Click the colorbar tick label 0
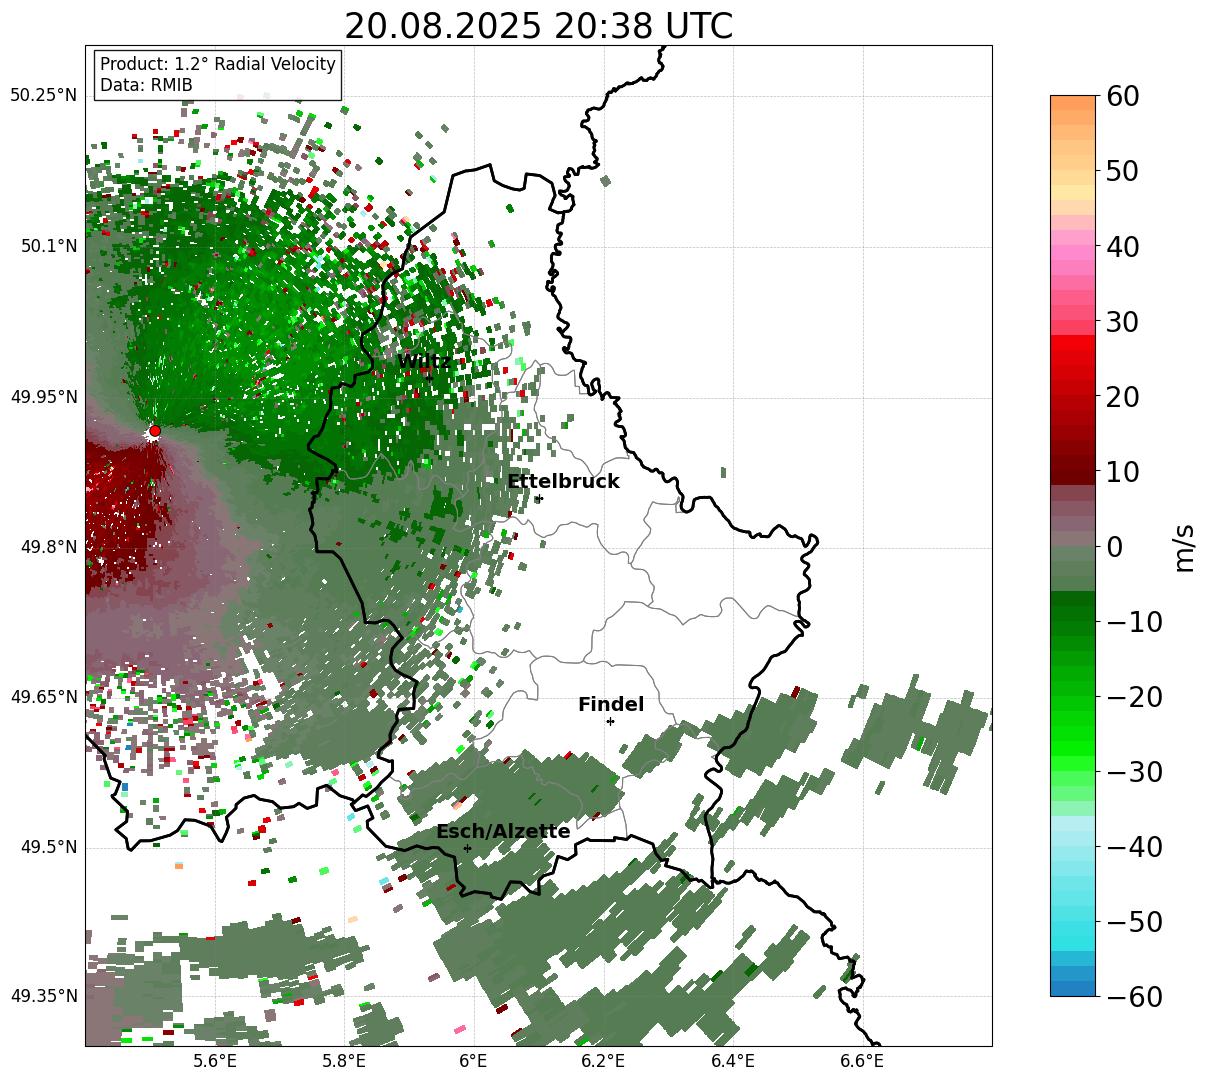Image resolution: width=1207 pixels, height=1081 pixels. coord(1114,547)
